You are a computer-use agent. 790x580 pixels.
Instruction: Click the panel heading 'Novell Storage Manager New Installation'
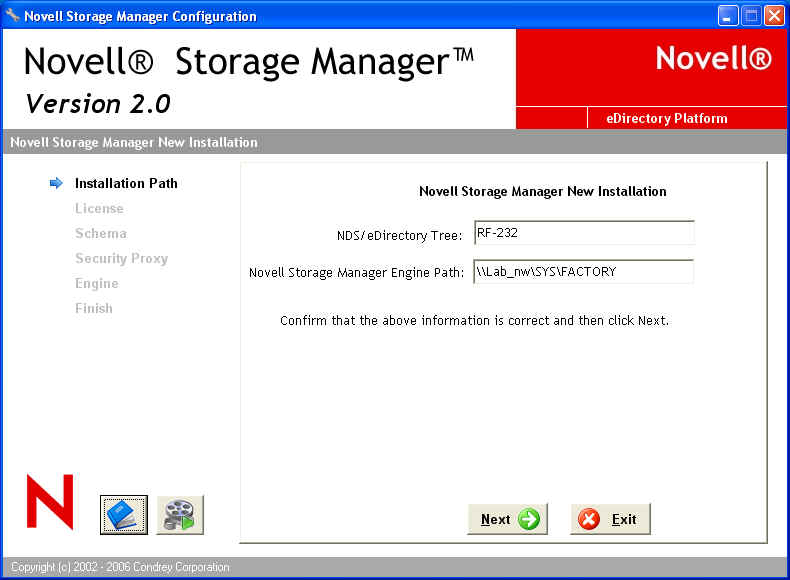pos(543,191)
